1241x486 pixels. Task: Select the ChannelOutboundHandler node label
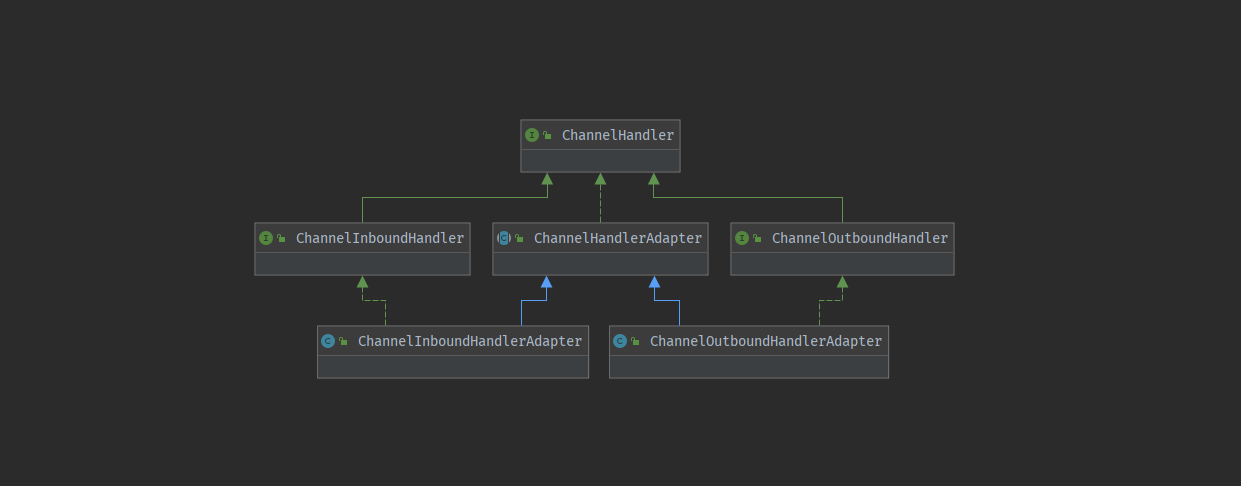tap(859, 238)
